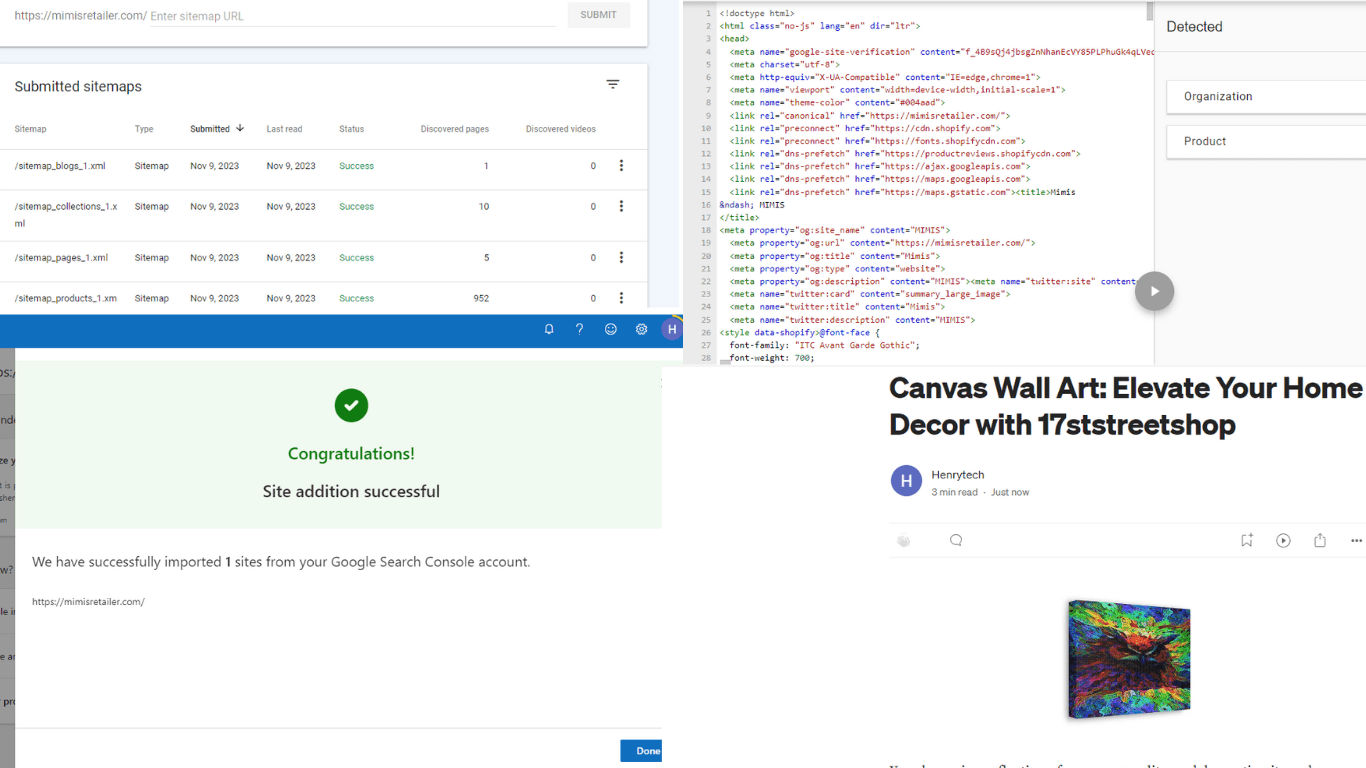This screenshot has height=768, width=1366.
Task: Expand the Organization detected item
Action: click(1266, 97)
